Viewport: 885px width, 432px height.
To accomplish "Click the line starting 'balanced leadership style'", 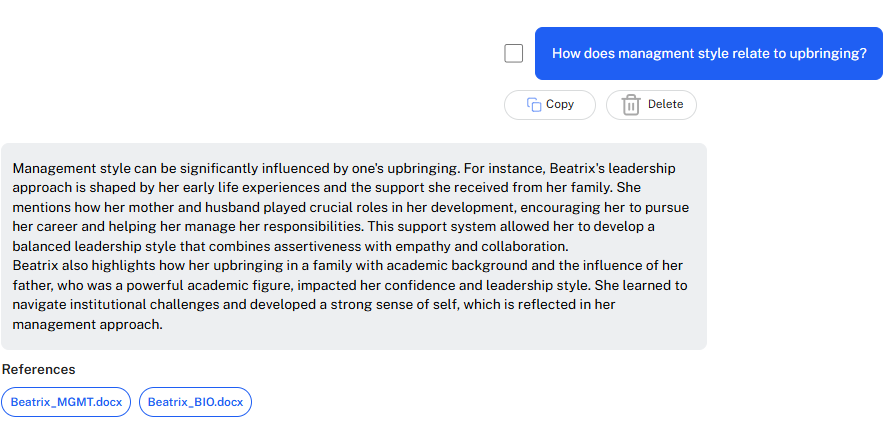I will click(290, 246).
